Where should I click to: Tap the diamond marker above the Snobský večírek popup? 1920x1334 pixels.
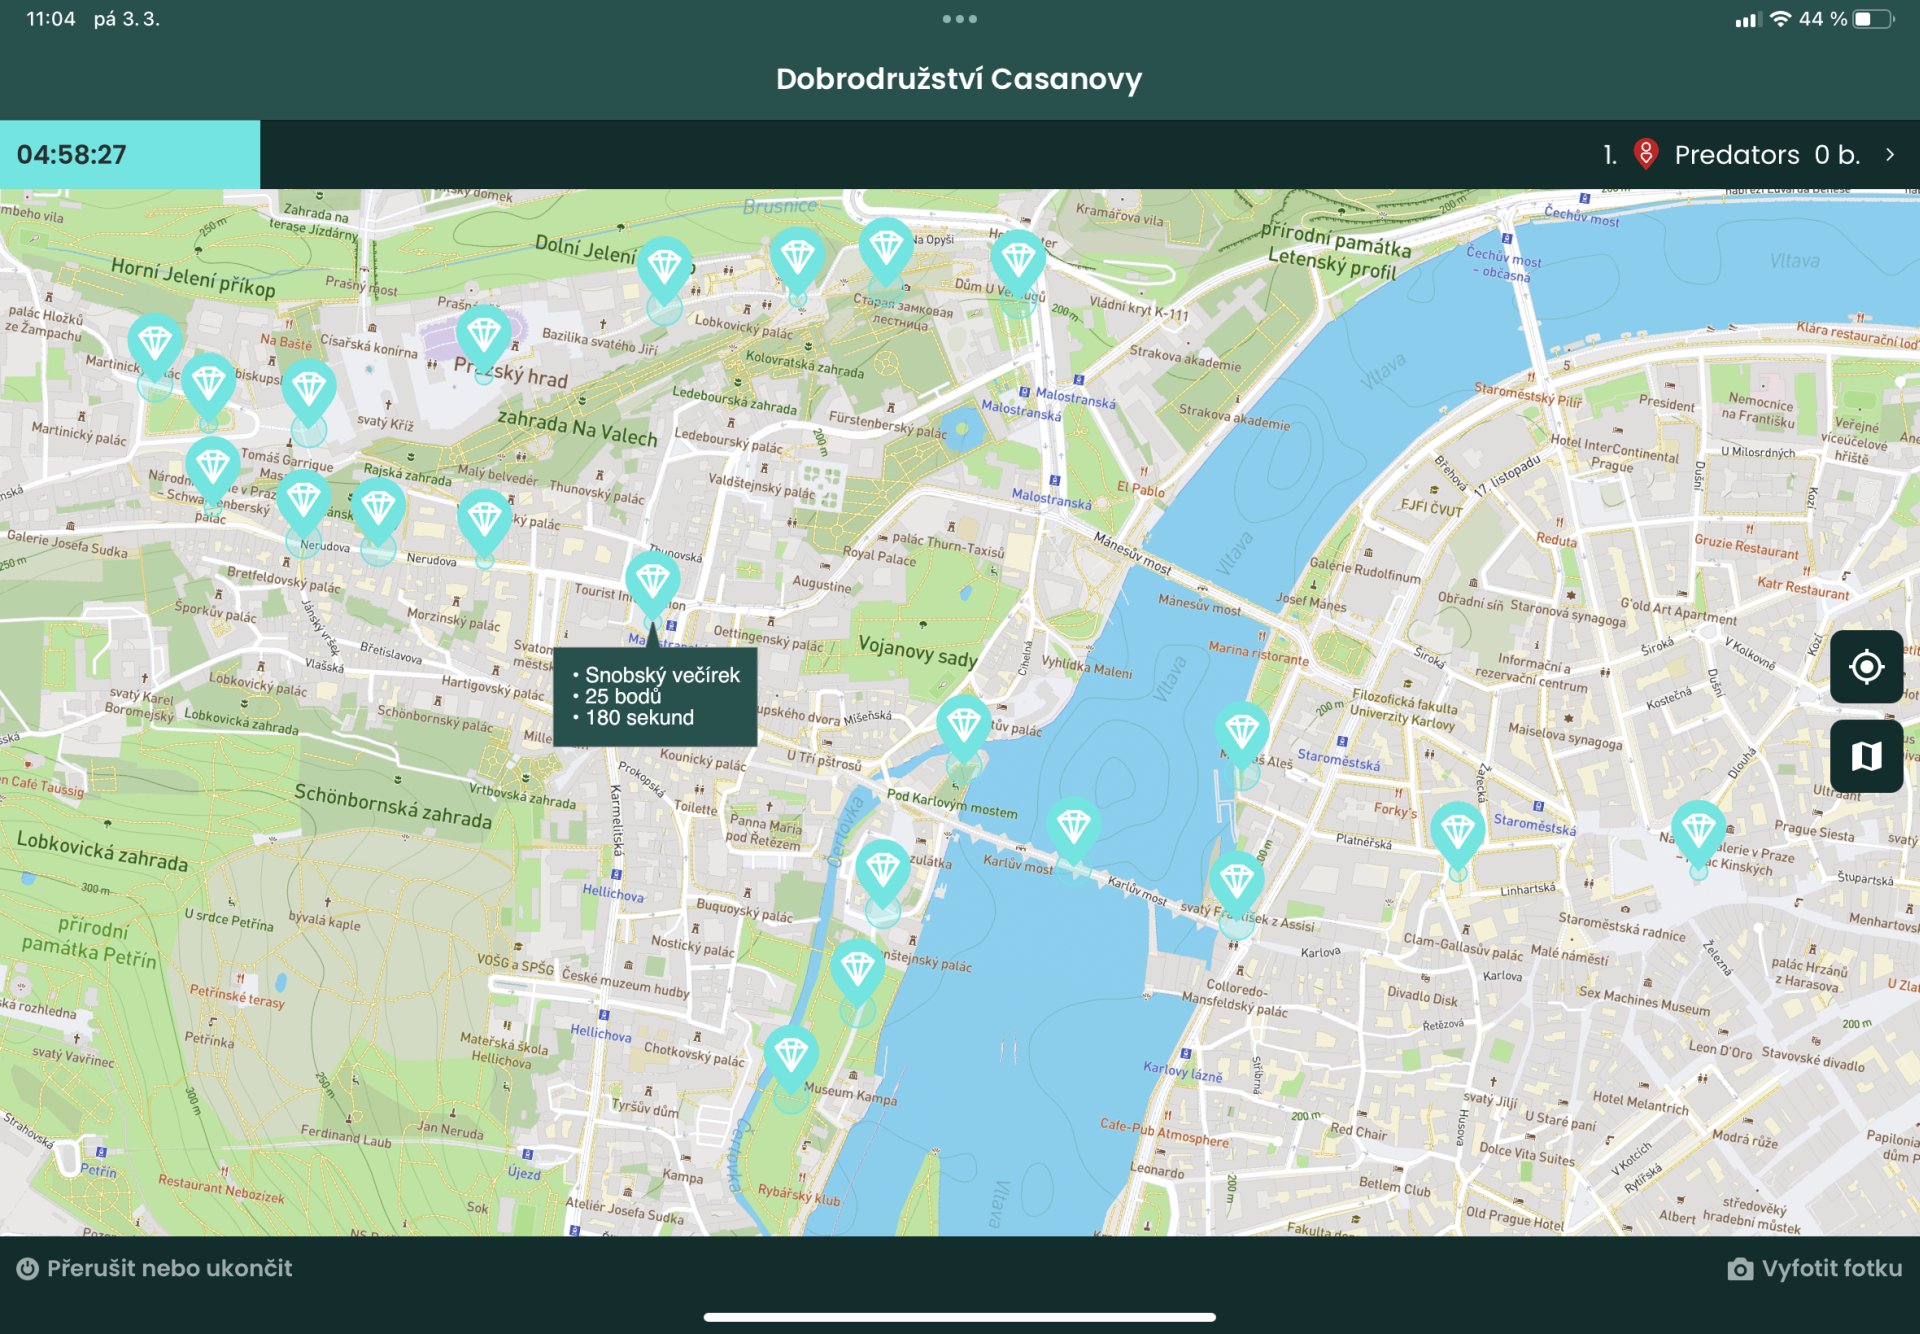653,584
